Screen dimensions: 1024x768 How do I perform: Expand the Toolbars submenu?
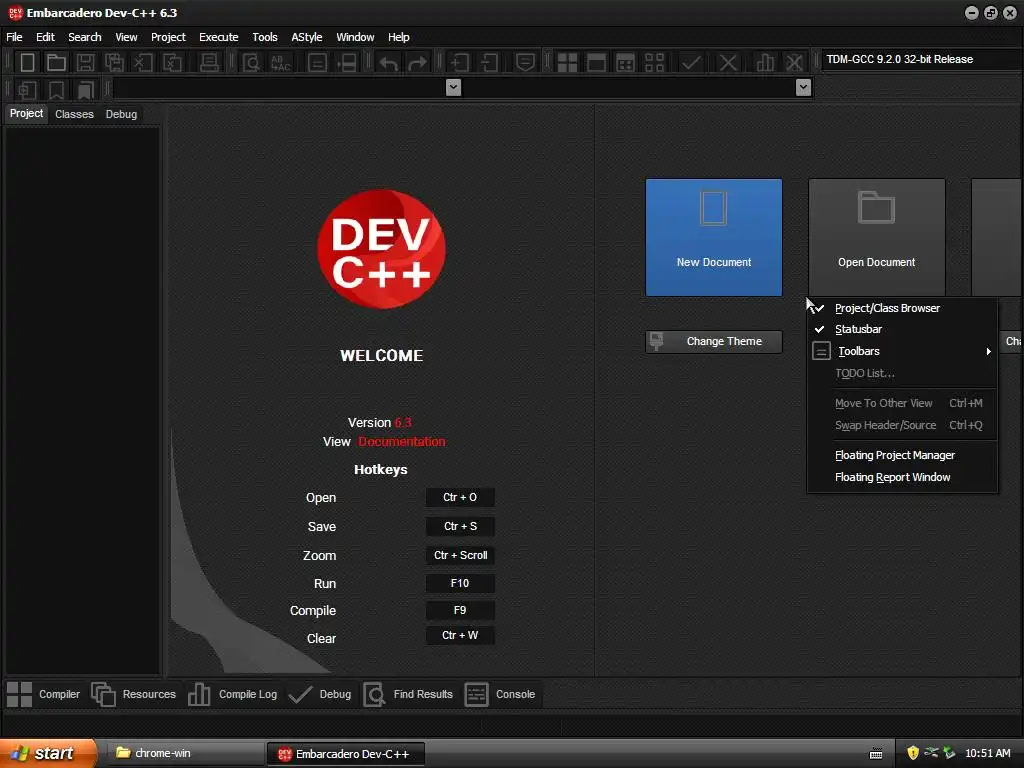[x=902, y=351]
